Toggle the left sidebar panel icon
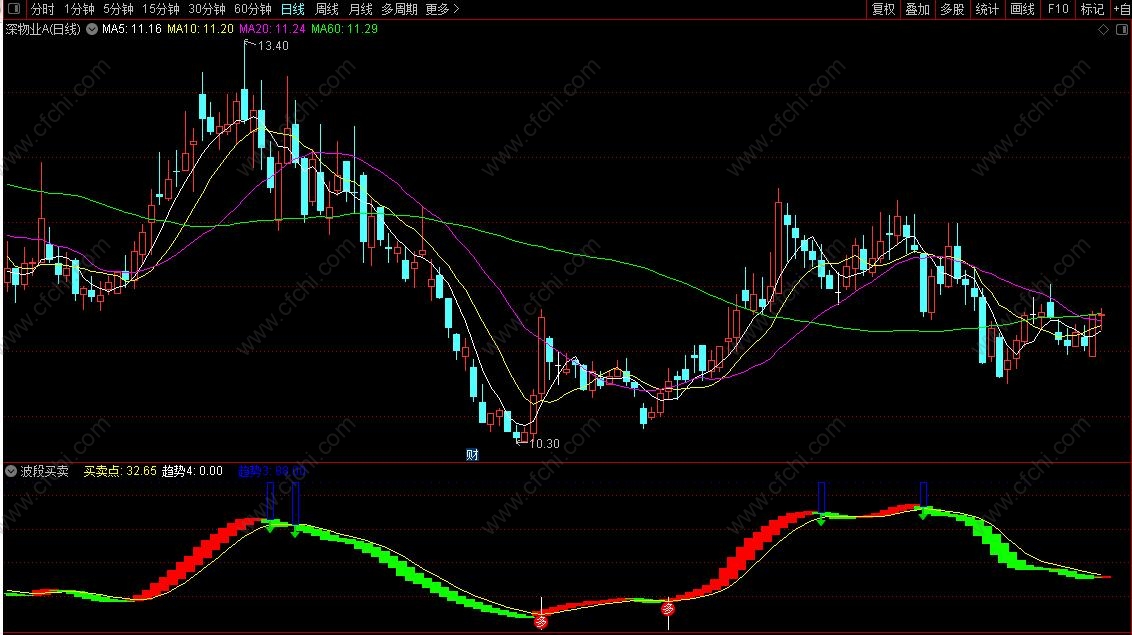Viewport: 1132px width, 635px height. (12, 9)
